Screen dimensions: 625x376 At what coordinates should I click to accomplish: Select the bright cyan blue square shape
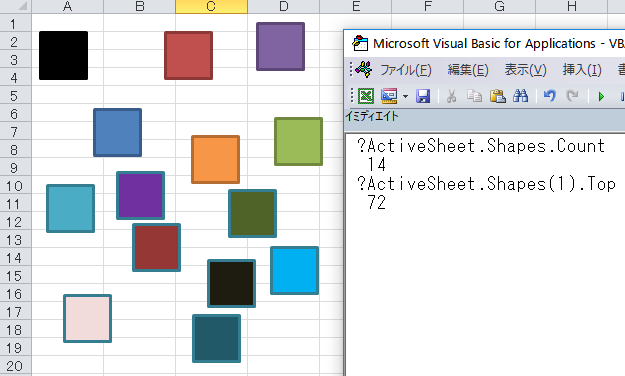click(295, 270)
